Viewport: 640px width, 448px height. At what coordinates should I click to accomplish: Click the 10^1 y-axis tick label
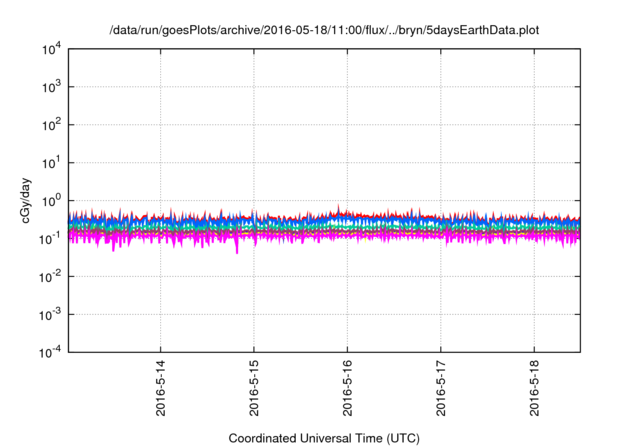[x=50, y=162]
